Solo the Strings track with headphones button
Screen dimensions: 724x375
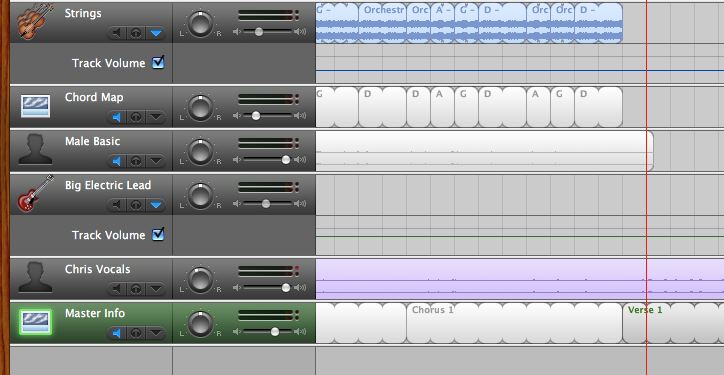136,33
